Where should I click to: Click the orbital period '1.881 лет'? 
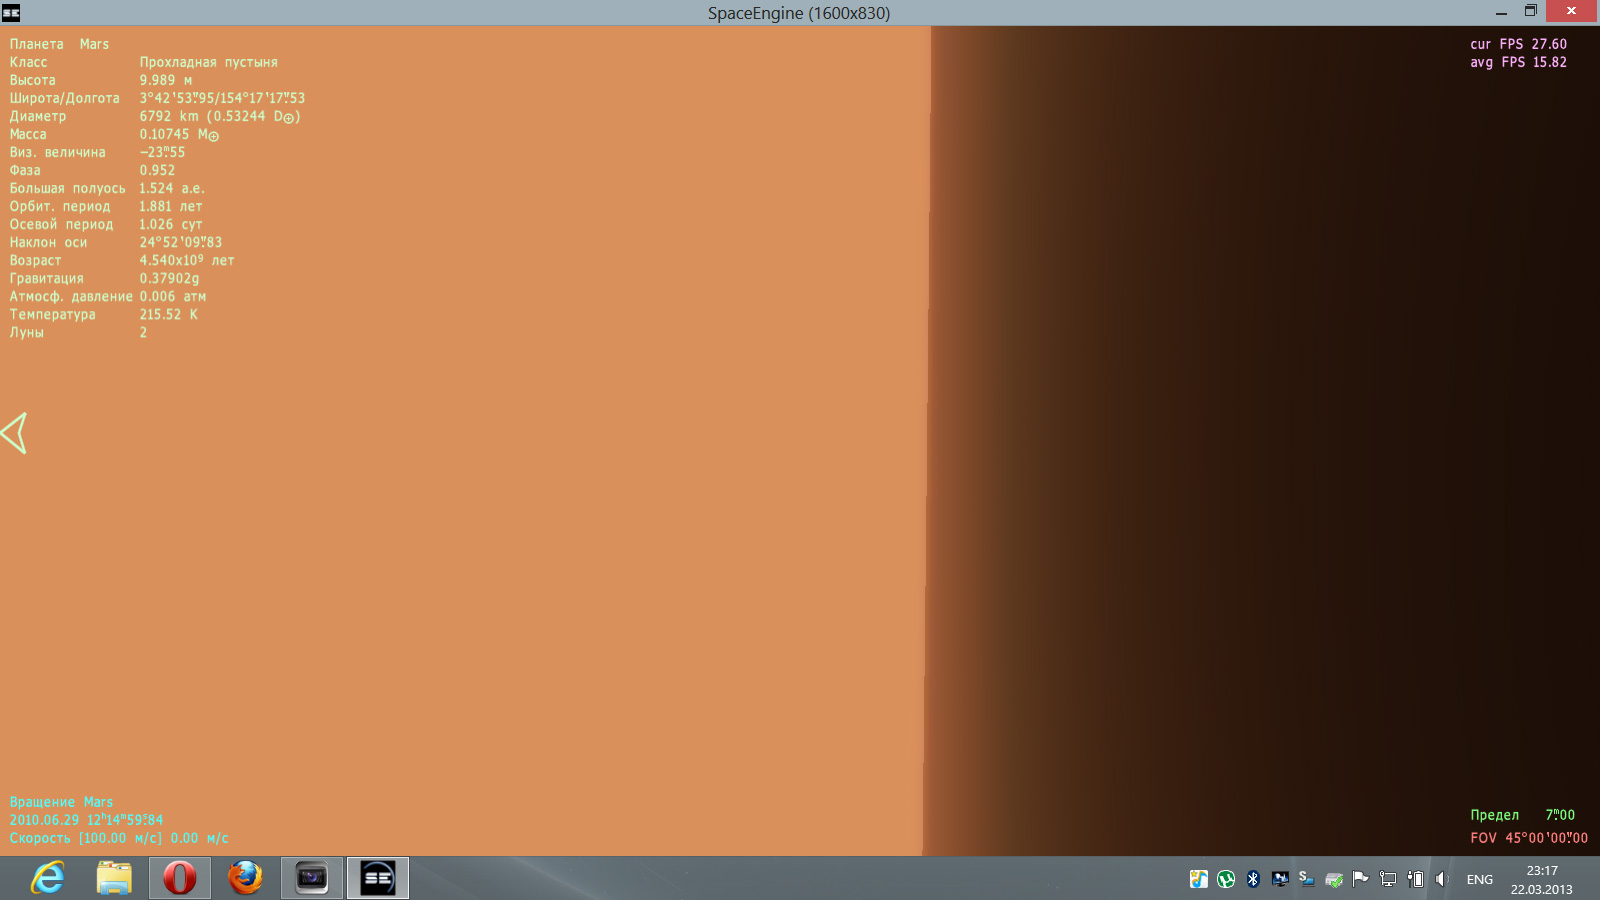171,206
